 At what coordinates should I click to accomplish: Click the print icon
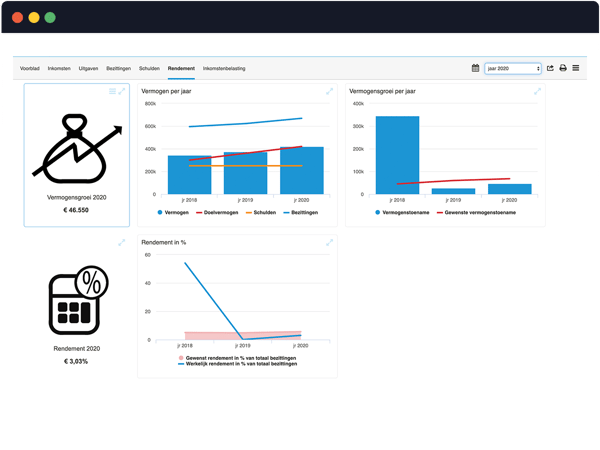click(563, 68)
